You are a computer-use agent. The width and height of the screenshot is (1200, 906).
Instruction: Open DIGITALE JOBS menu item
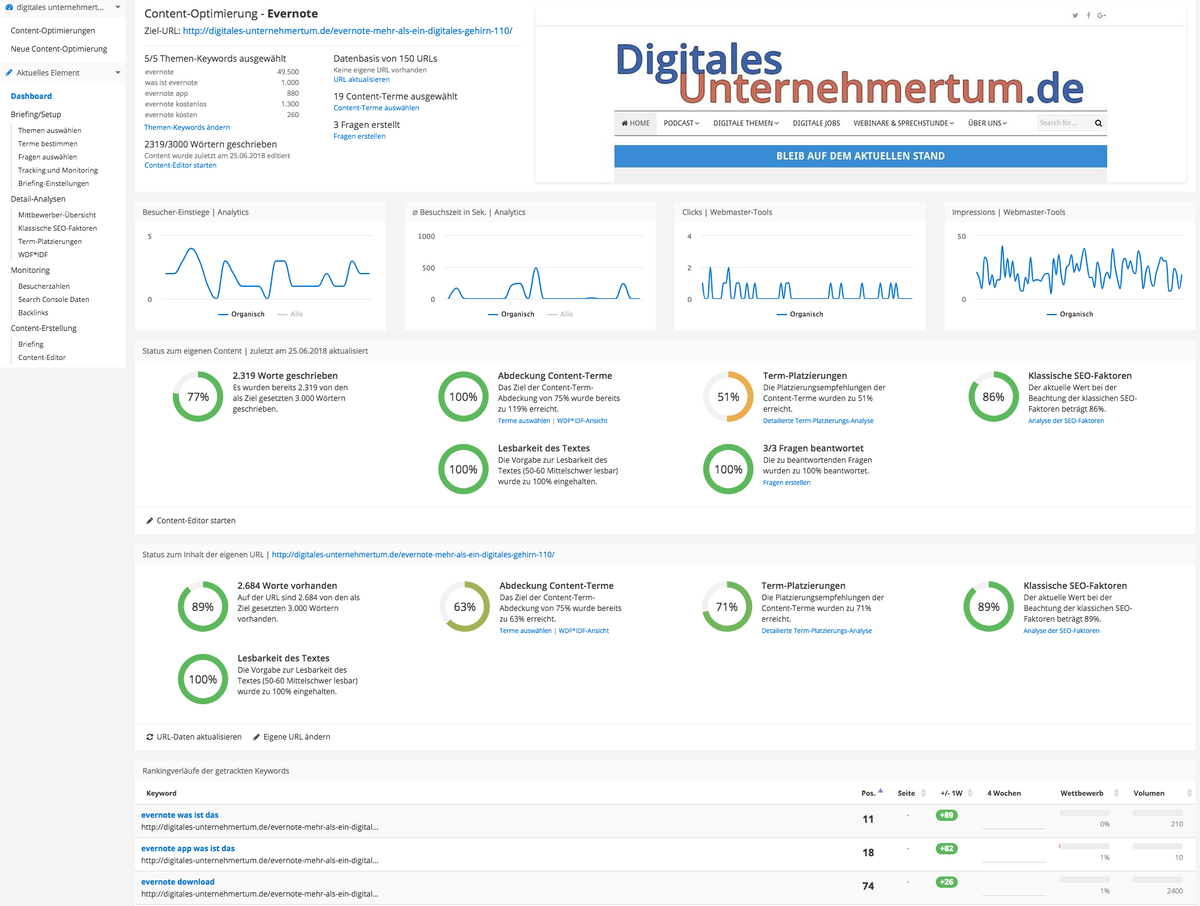point(816,123)
